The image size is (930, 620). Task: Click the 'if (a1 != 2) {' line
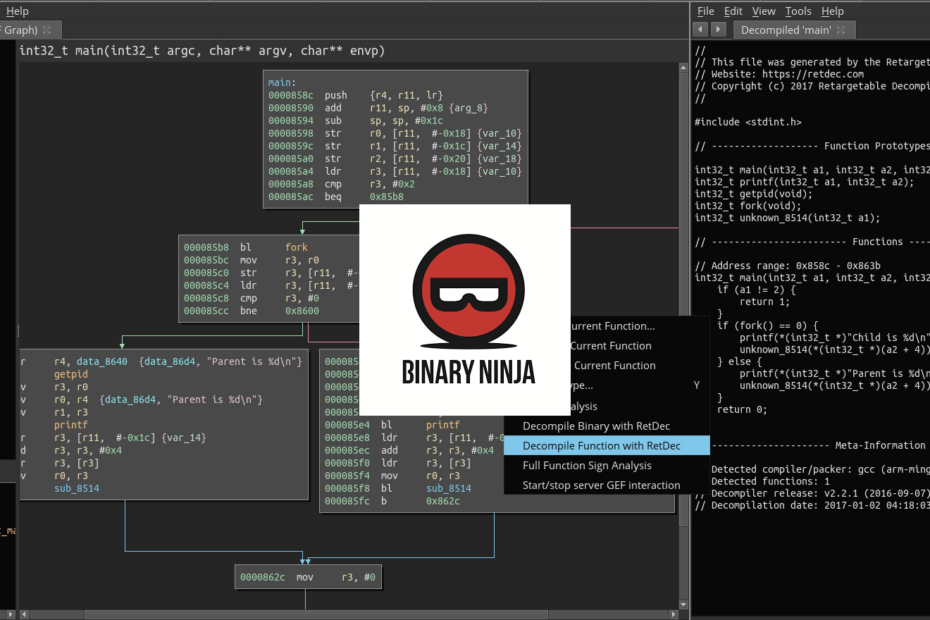coord(756,290)
